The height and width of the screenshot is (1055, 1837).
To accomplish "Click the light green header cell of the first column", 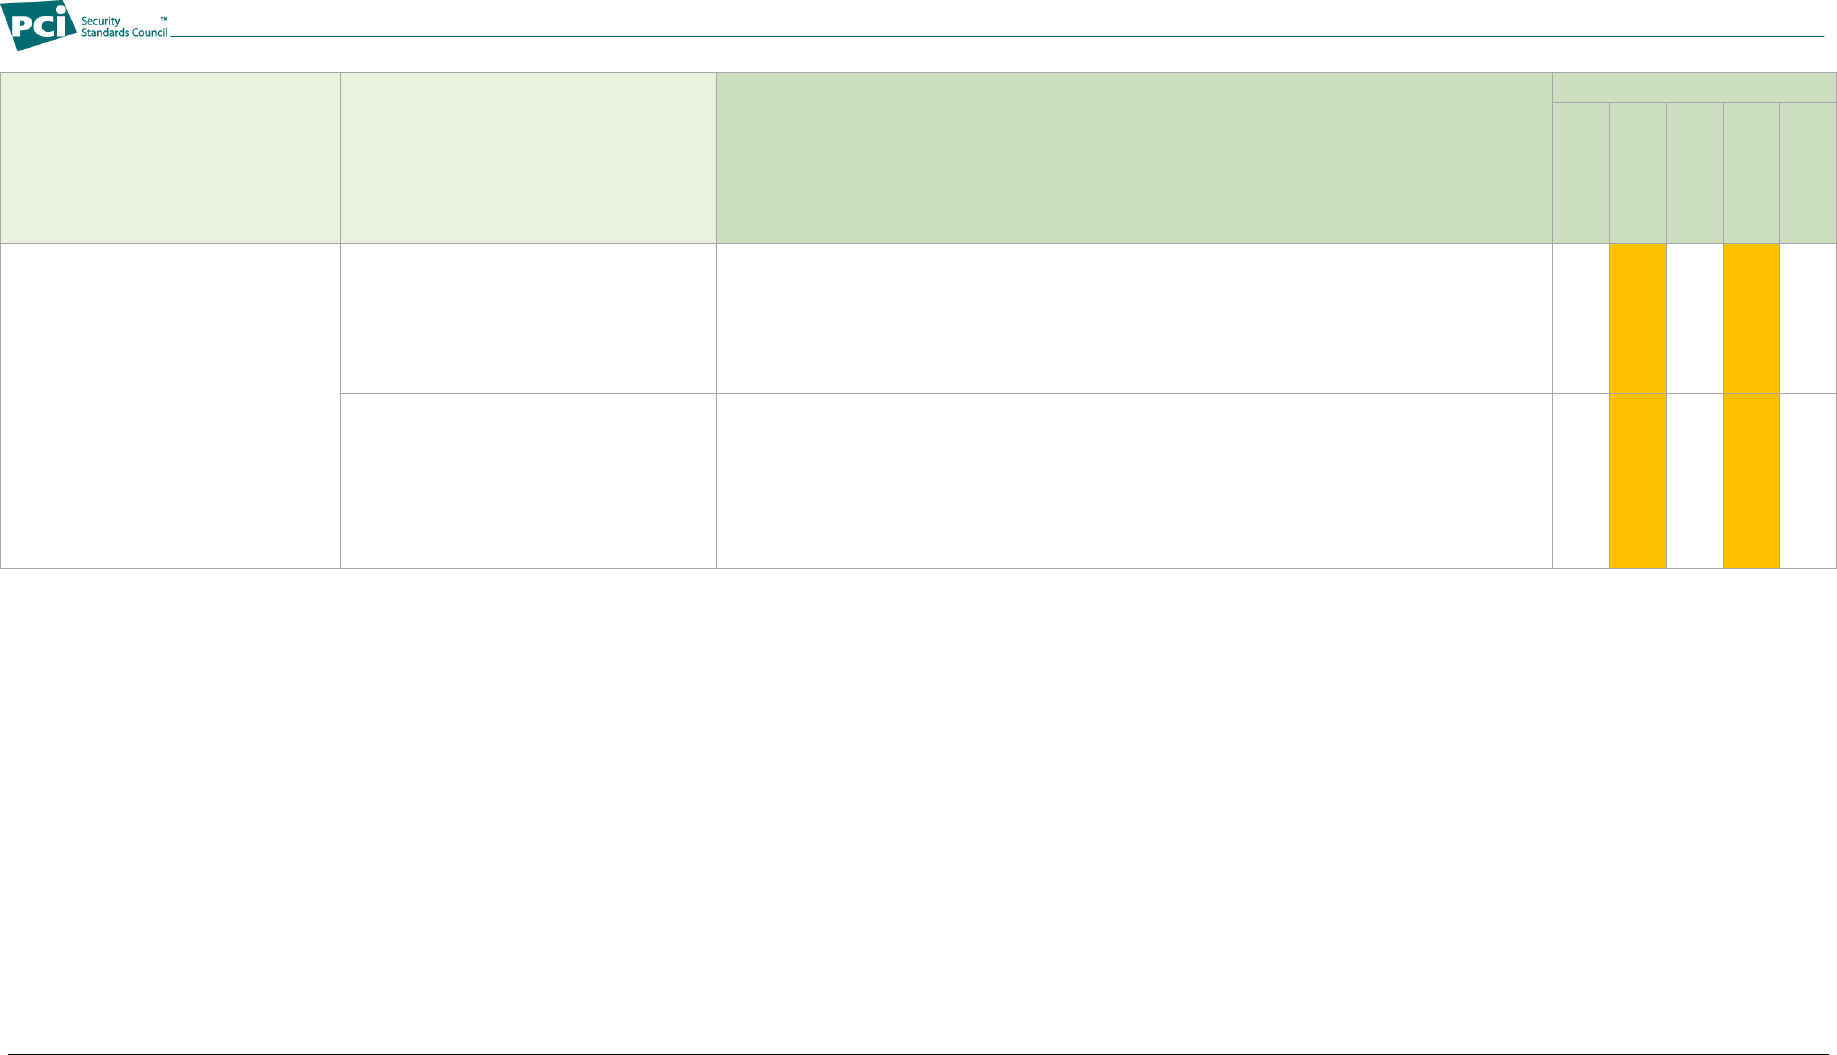I will coord(170,158).
